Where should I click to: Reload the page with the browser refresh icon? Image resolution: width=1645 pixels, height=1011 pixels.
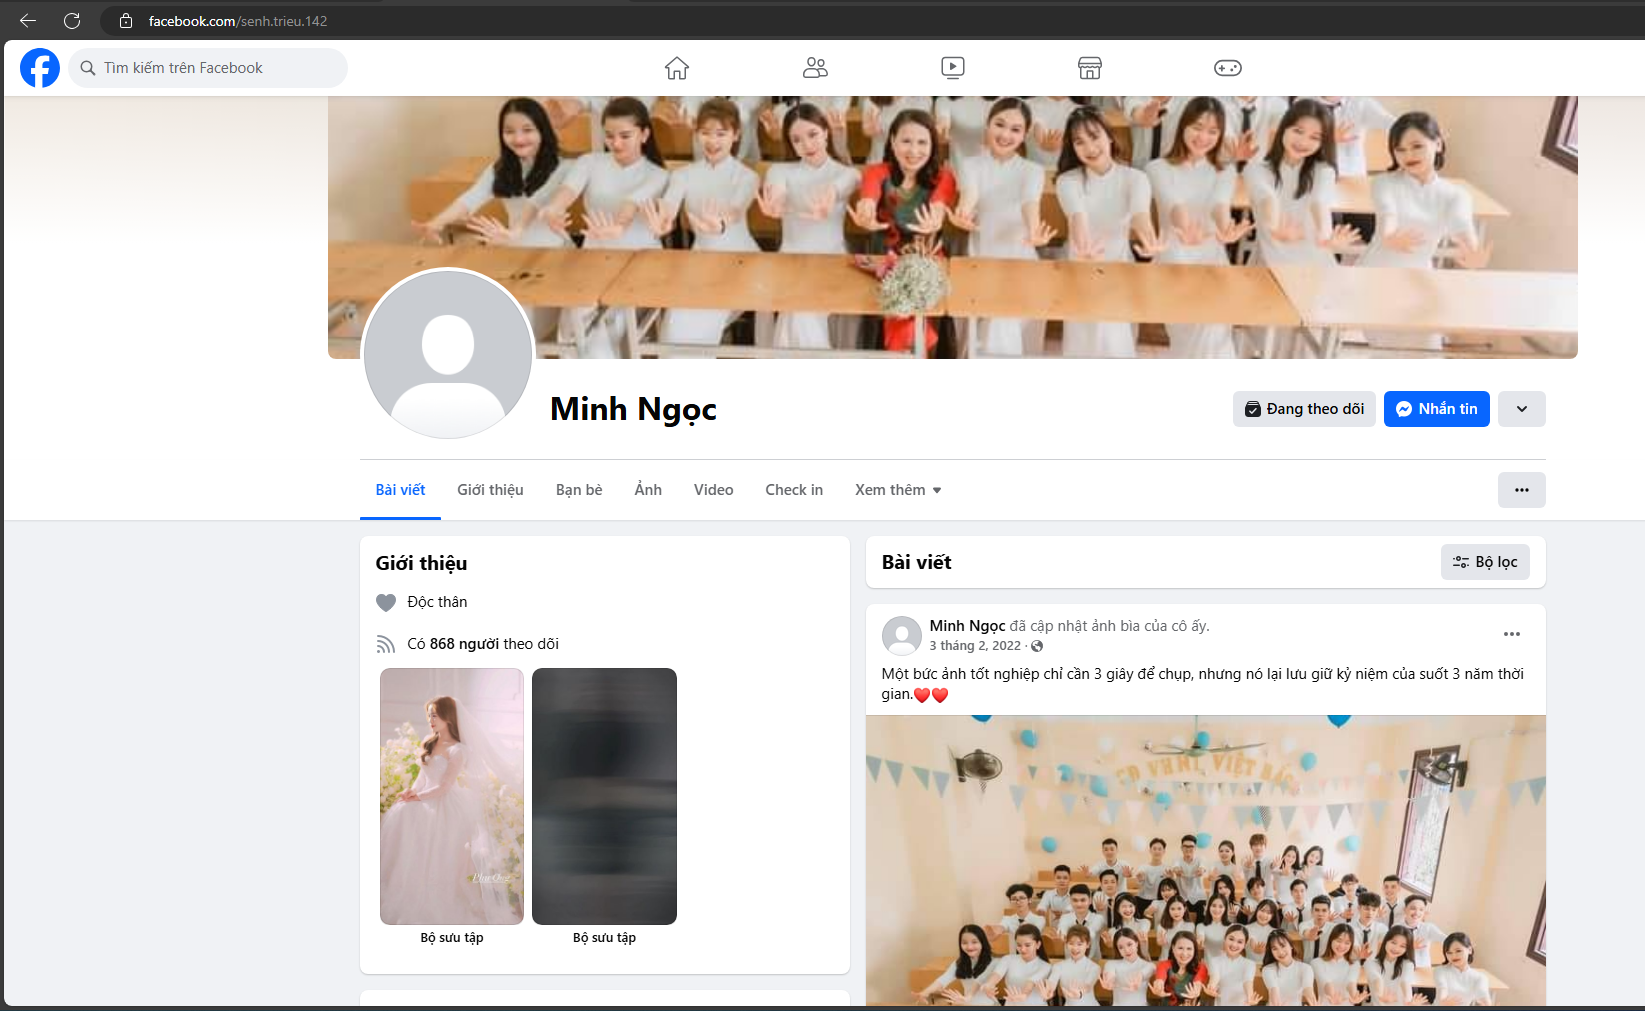[72, 21]
